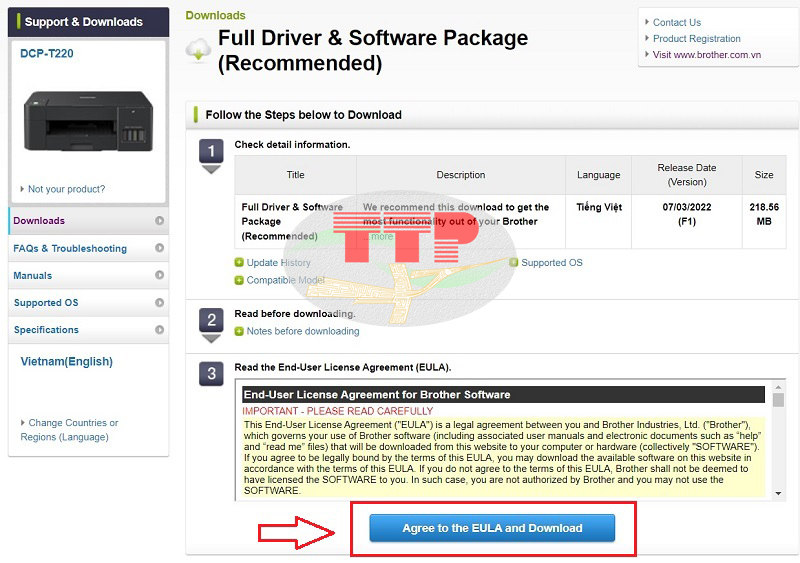Viewport: 800px width, 563px height.
Task: Click Change Countries or Regions (Language)
Action: [x=69, y=430]
